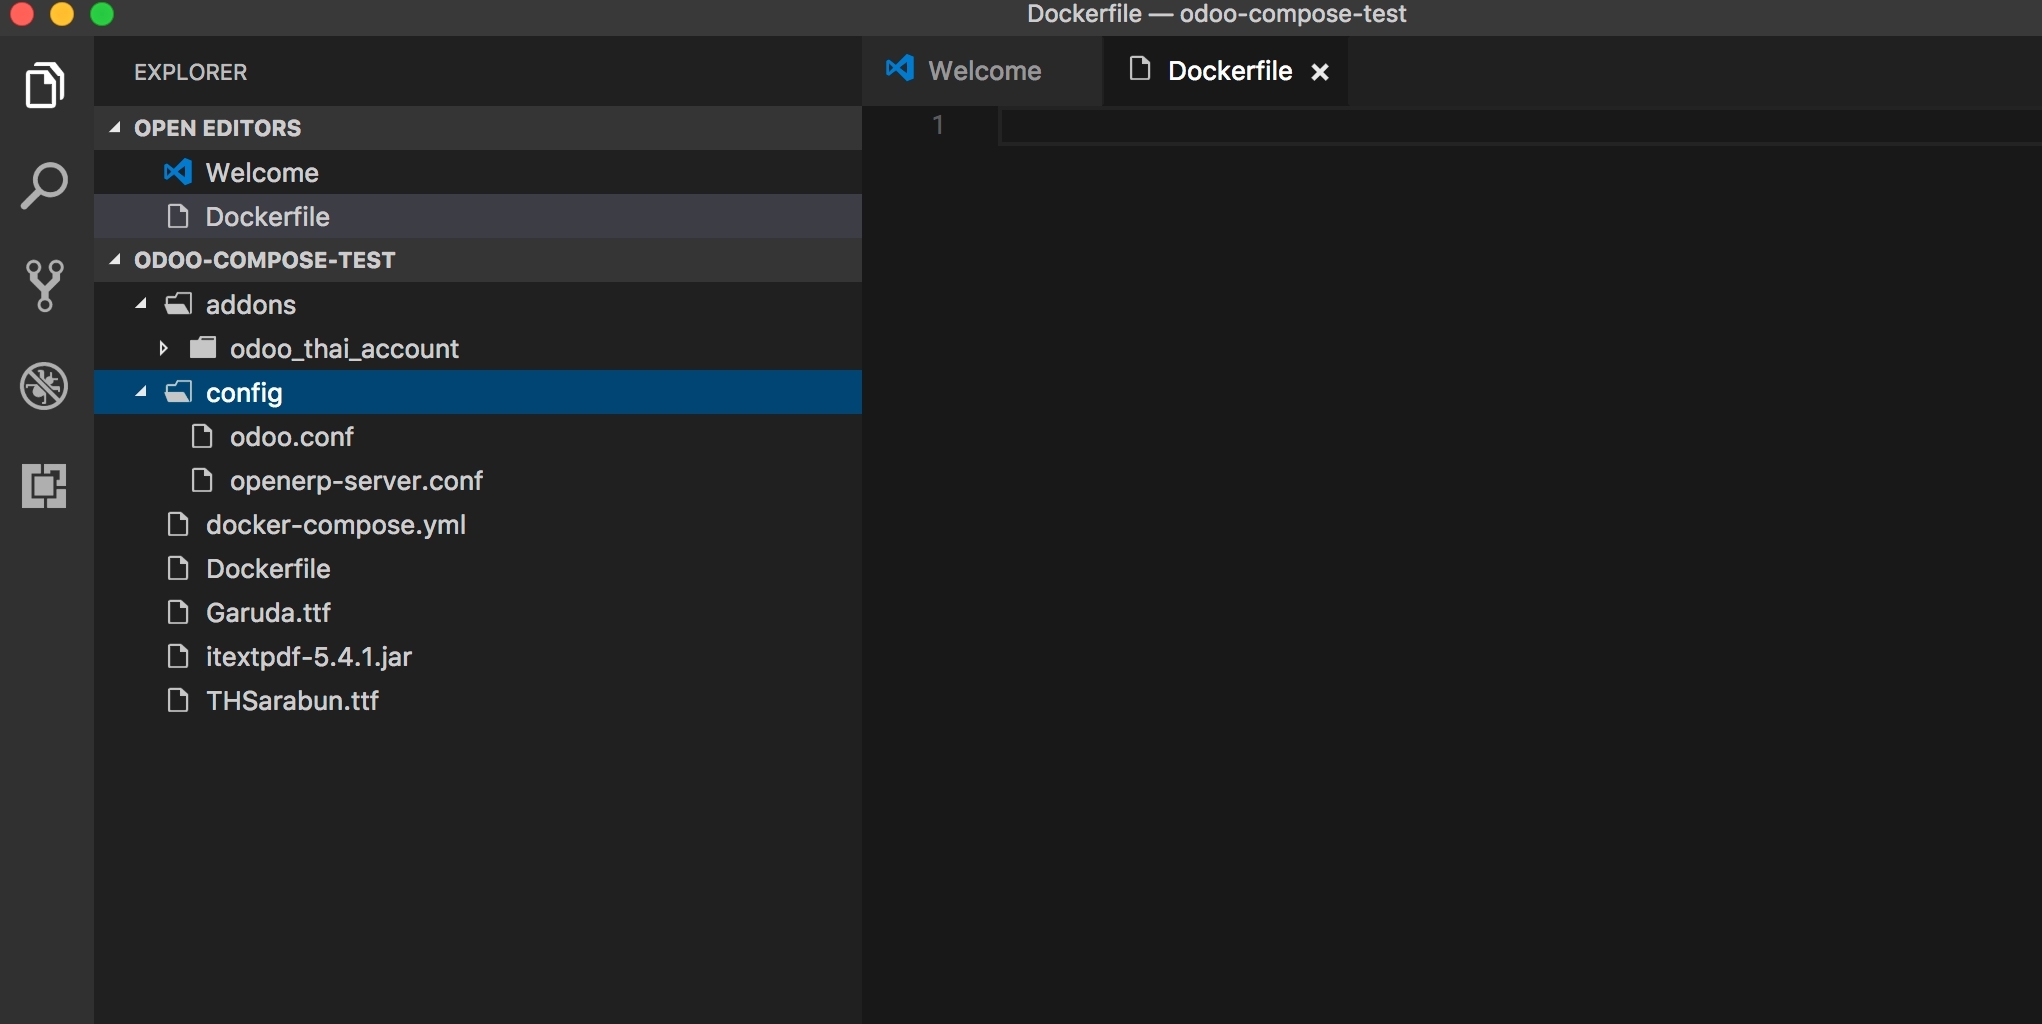This screenshot has width=2042, height=1024.
Task: Click the file icon next to odoo.conf
Action: (202, 436)
